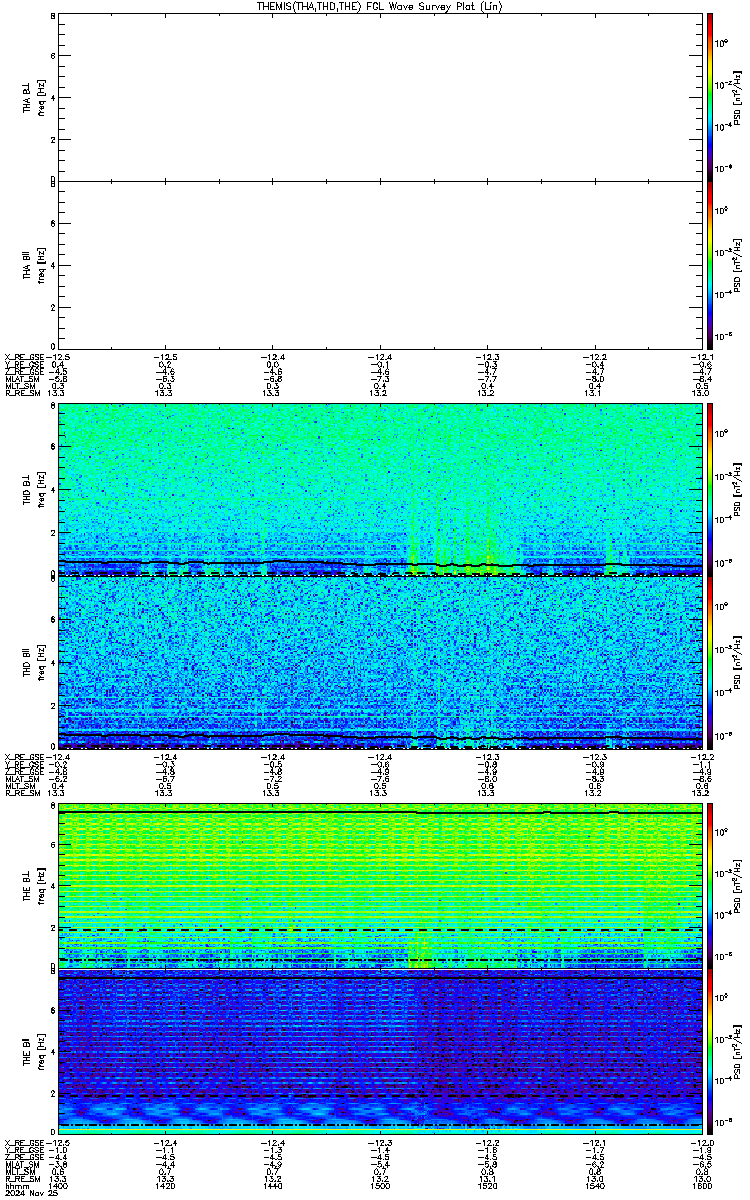Click the THA B-parallel freq axis label
Viewport: 750px width, 1200px height.
(x=41, y=265)
